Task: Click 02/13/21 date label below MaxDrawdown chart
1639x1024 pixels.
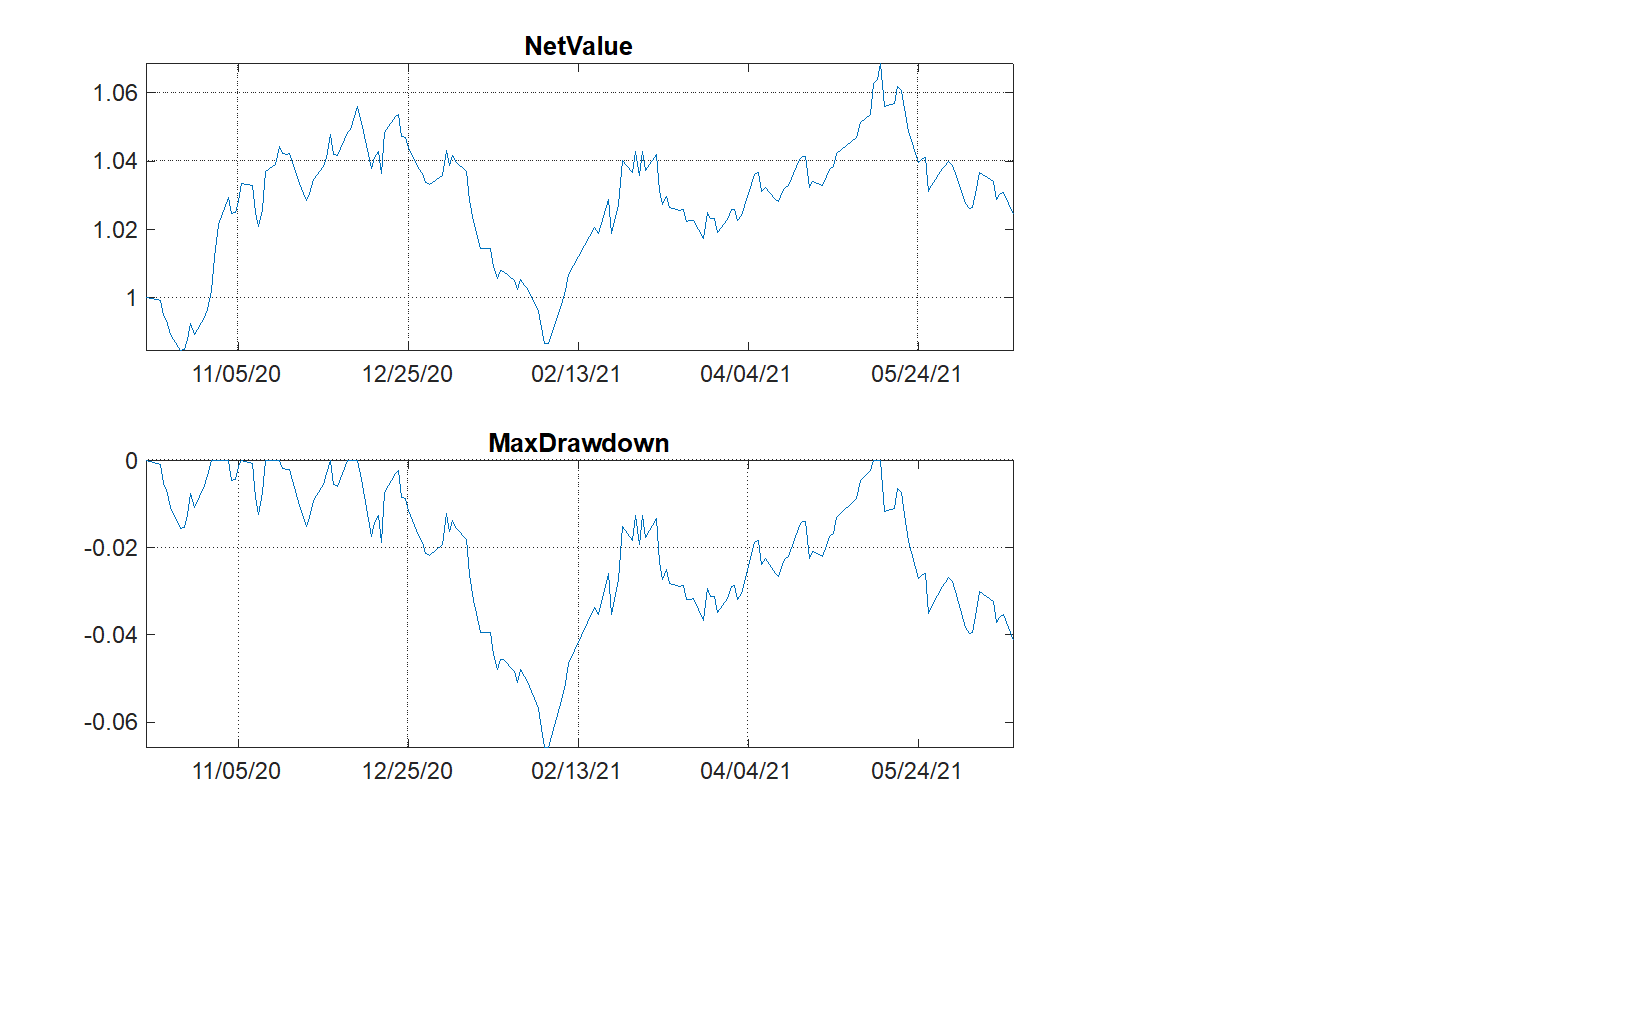Action: tap(576, 771)
